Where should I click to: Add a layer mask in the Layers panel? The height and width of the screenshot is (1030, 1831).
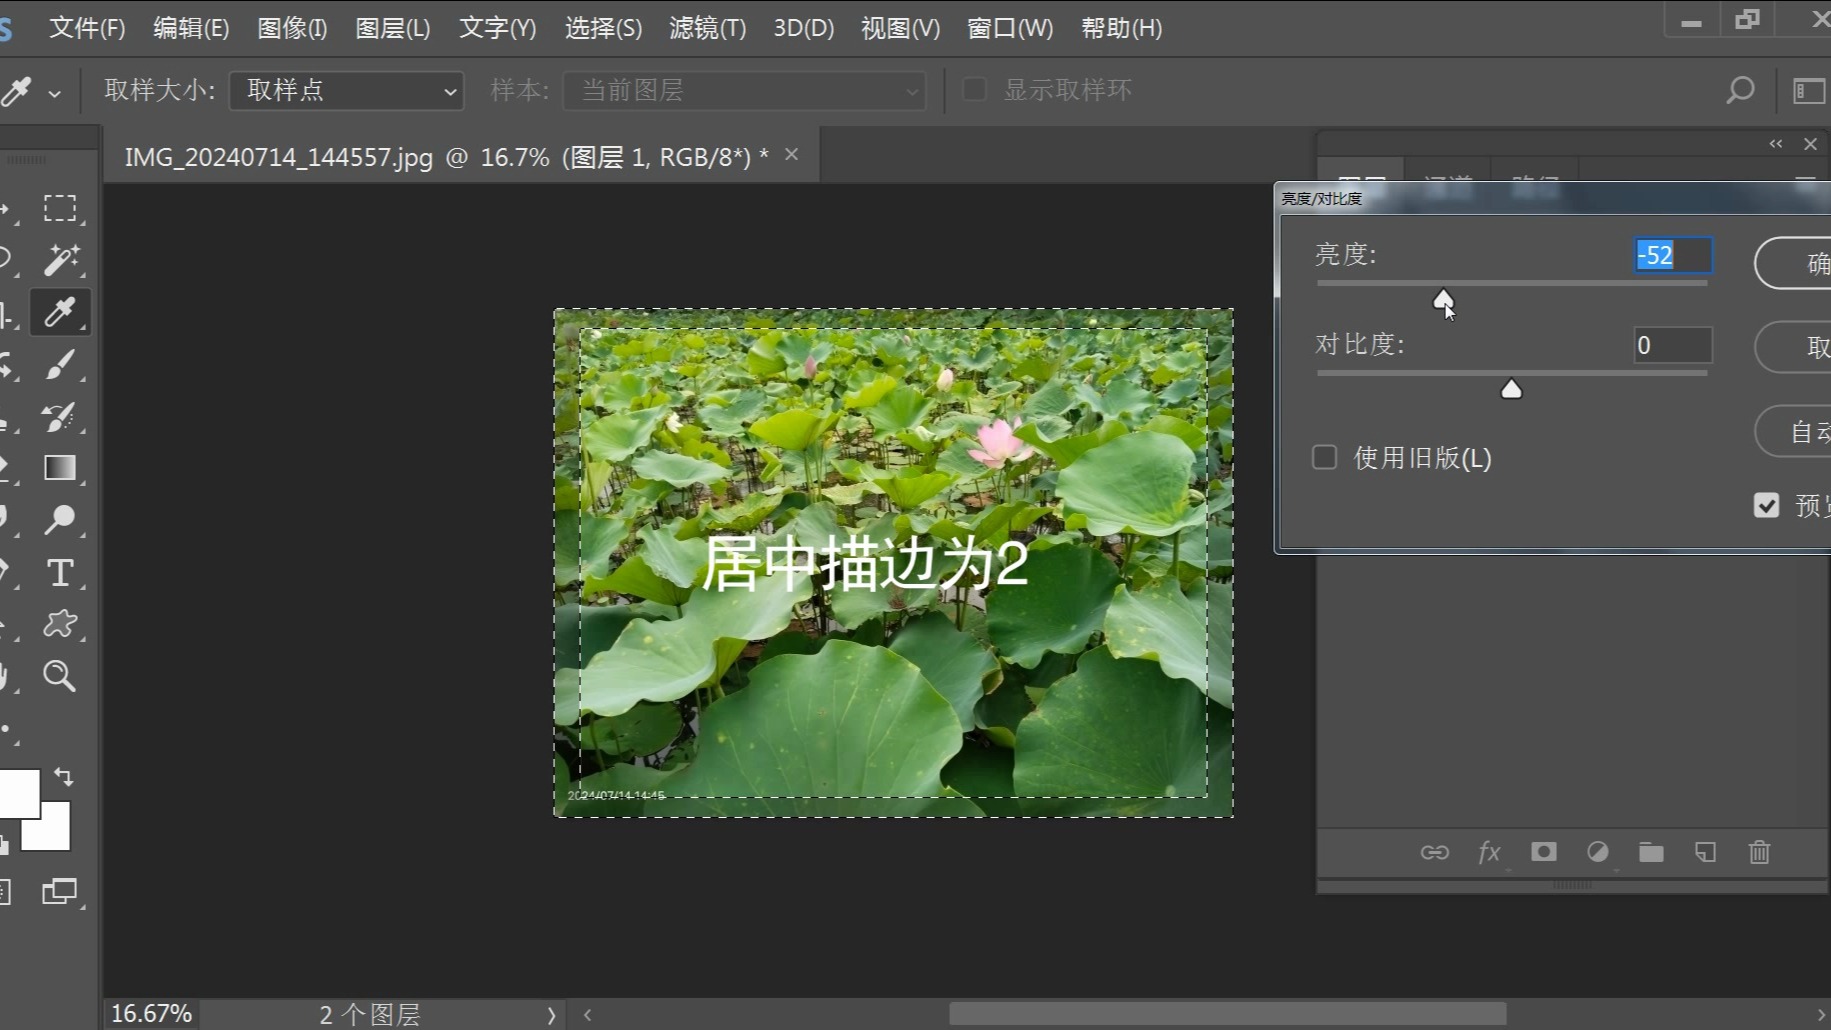coord(1543,852)
